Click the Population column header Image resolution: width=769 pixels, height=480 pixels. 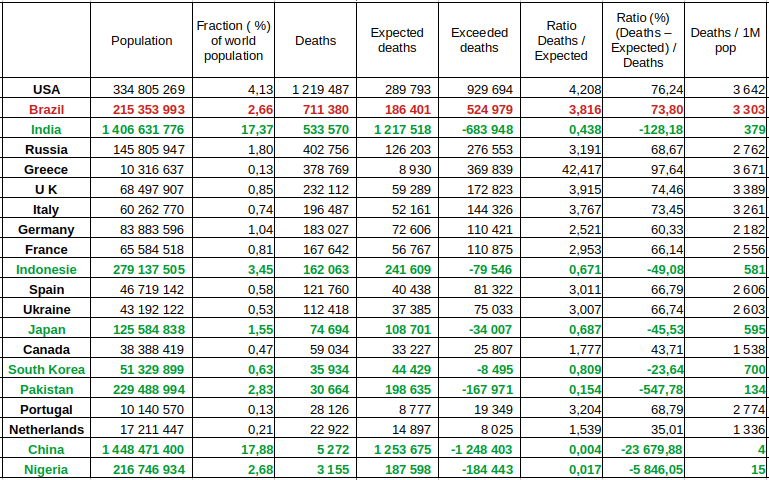coord(141,41)
